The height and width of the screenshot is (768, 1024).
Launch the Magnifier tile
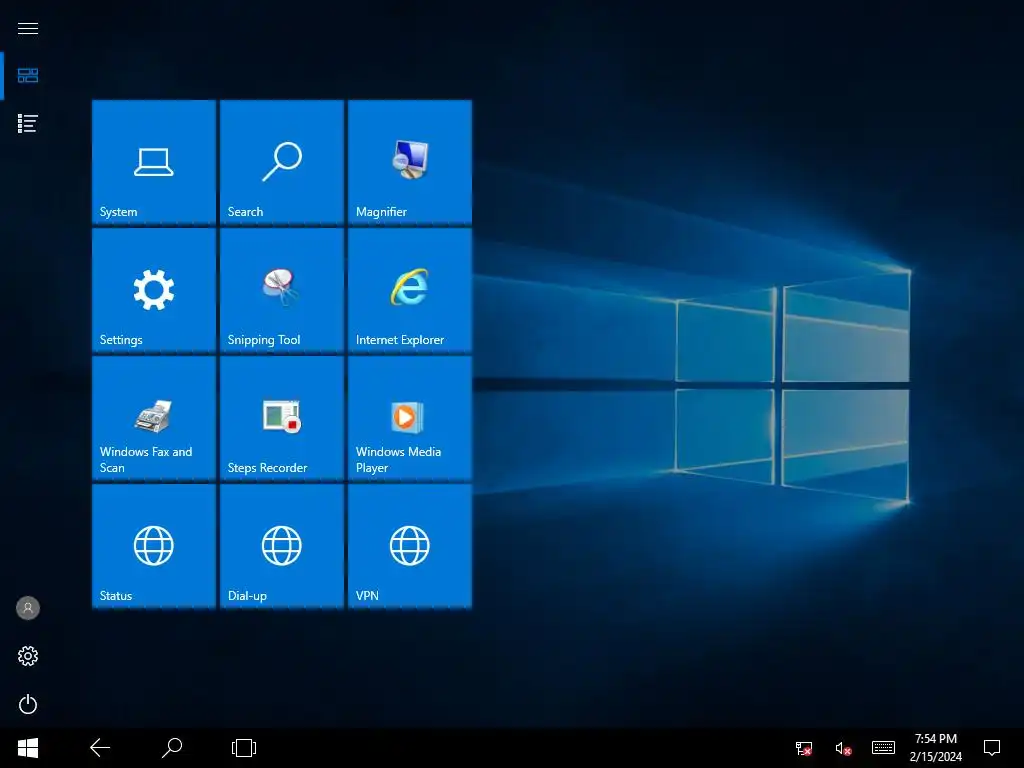409,162
